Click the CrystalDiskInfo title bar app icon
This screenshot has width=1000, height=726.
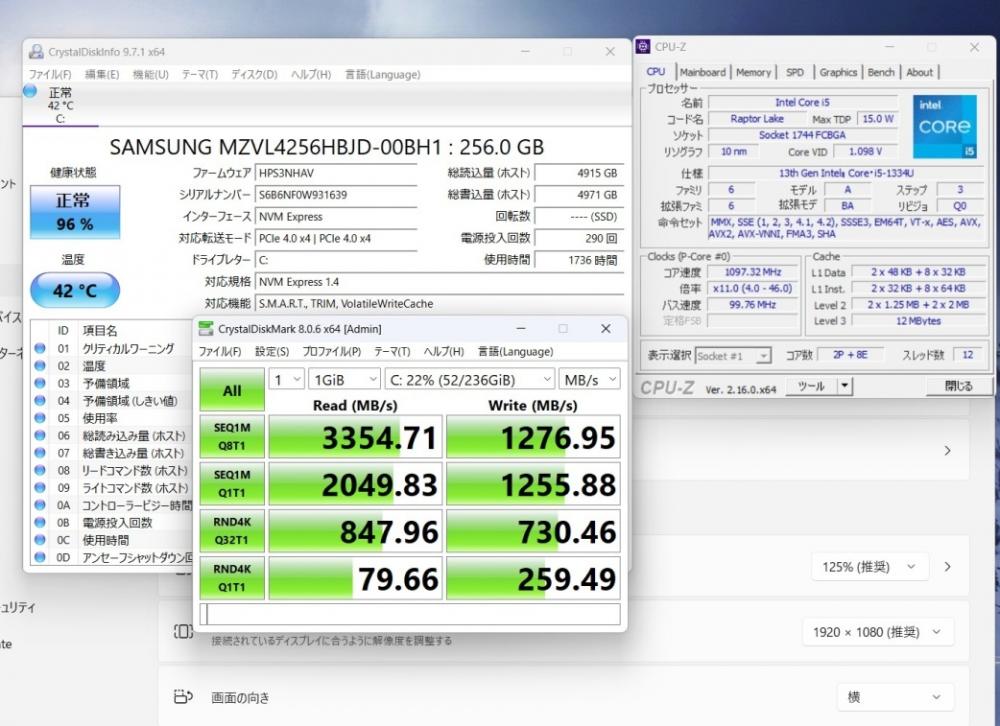pos(36,52)
